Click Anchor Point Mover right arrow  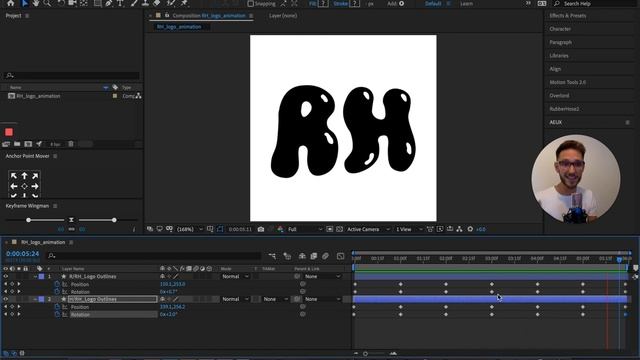(x=35, y=186)
